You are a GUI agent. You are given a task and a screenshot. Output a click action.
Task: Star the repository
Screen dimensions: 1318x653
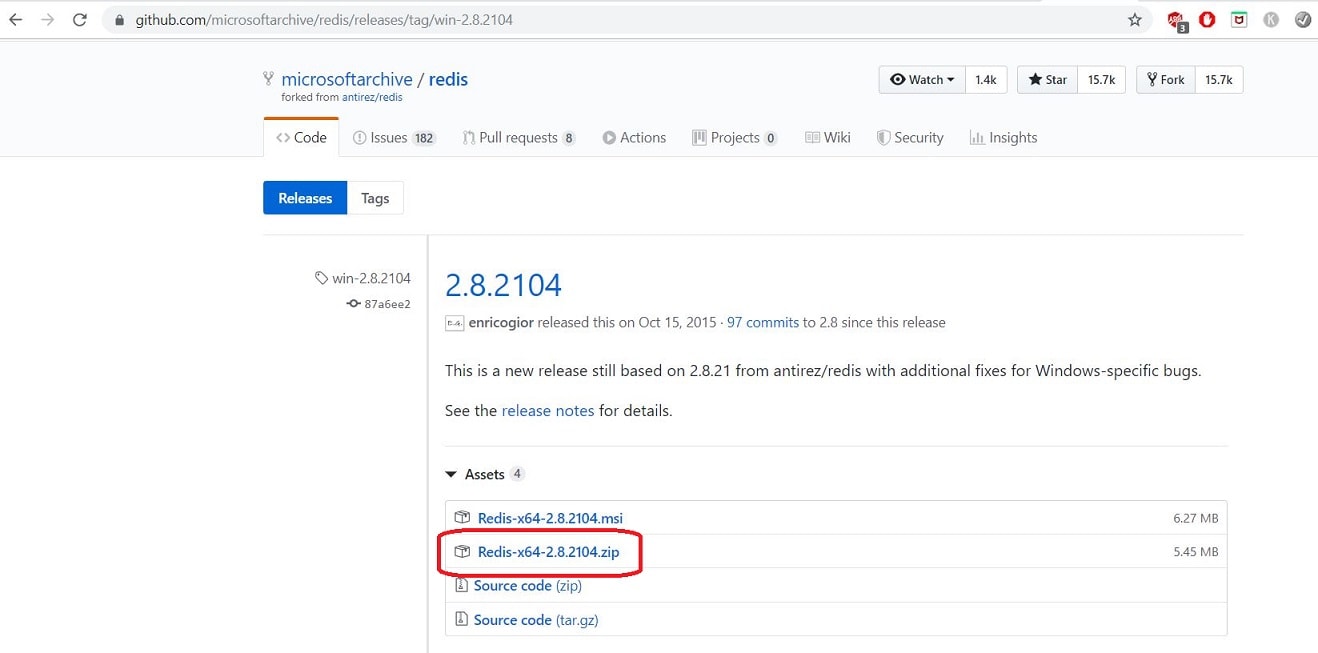1047,80
